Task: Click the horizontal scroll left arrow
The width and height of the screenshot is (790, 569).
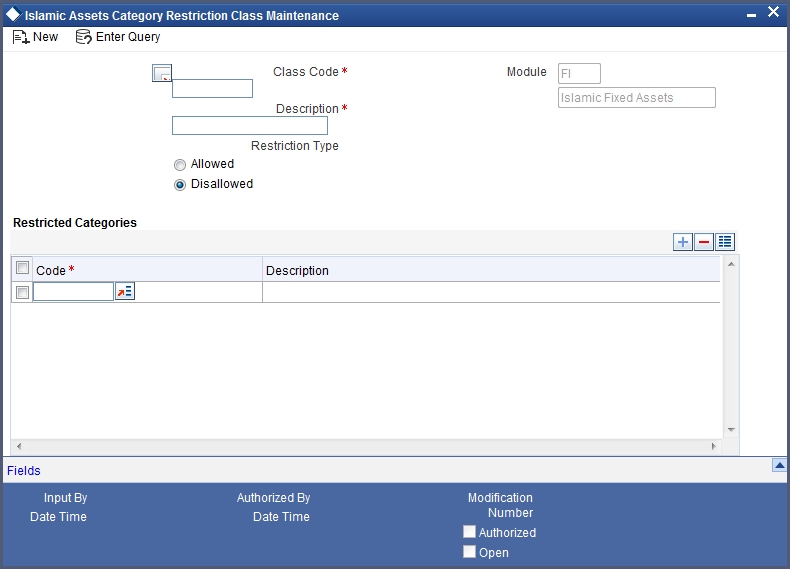Action: pyautogui.click(x=19, y=446)
